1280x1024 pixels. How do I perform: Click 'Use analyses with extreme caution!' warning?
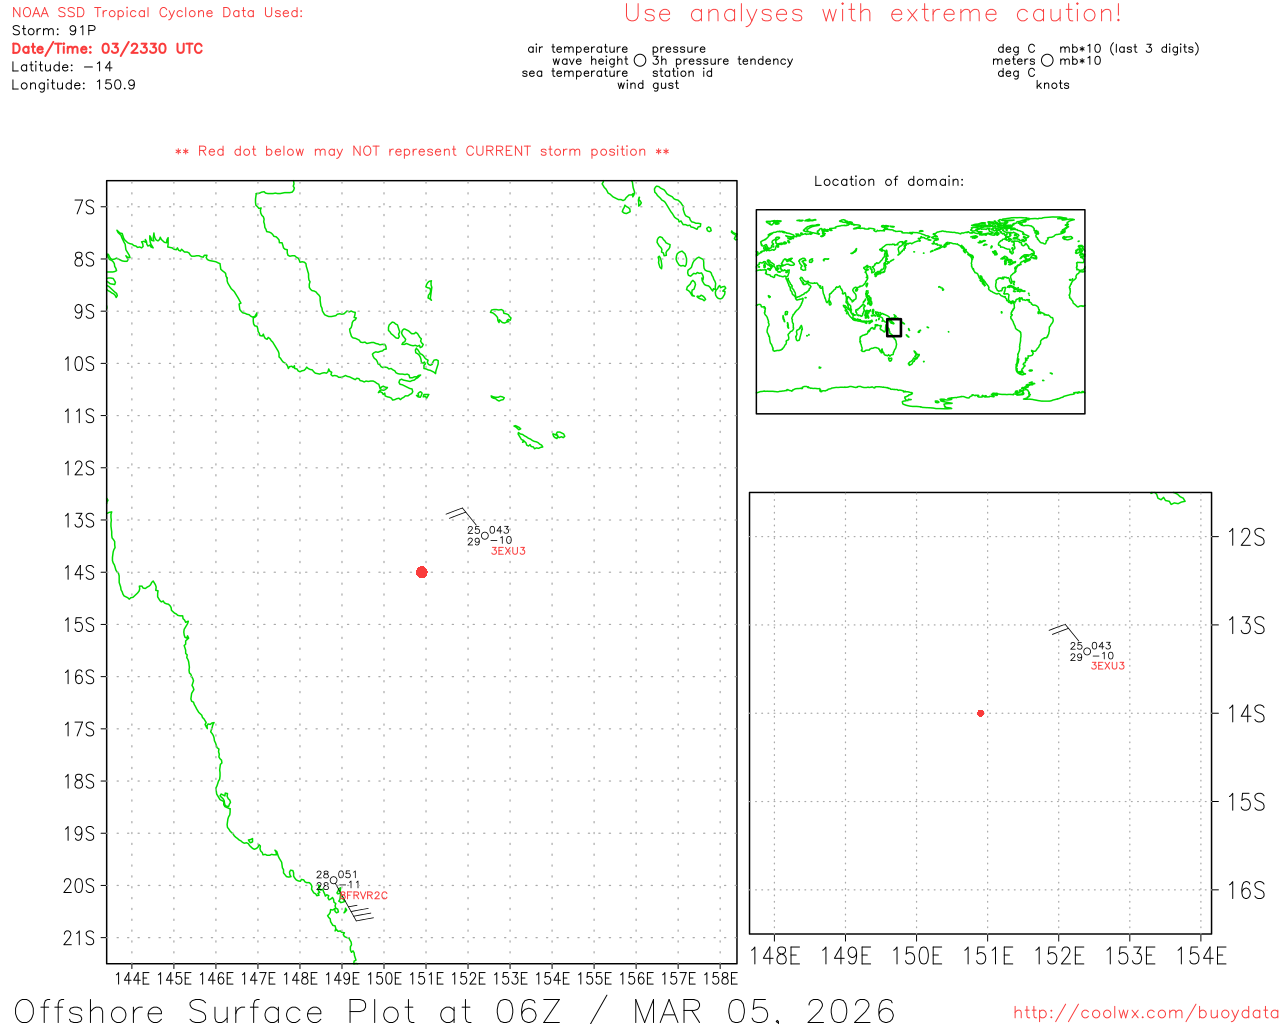872,14
